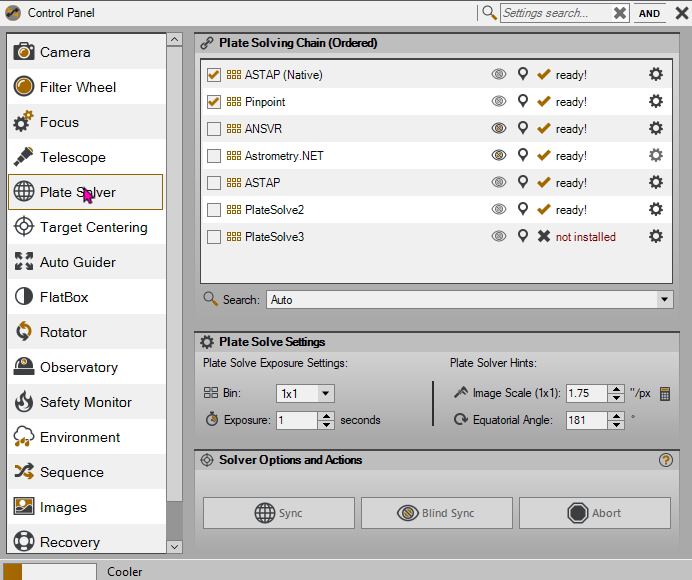Clear the settings search box
This screenshot has height=580, width=692.
coord(620,13)
